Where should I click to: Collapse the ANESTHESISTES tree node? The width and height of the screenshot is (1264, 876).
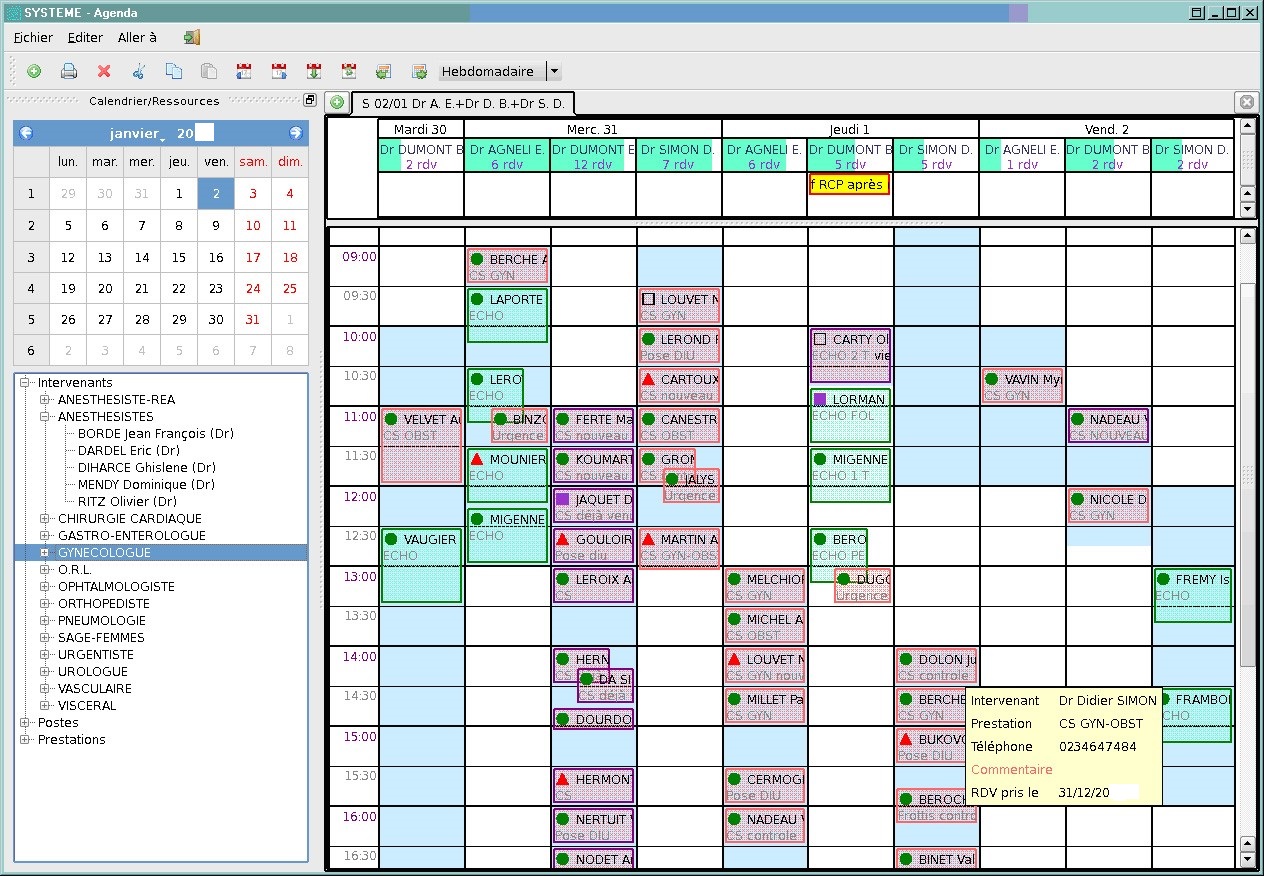pos(45,417)
